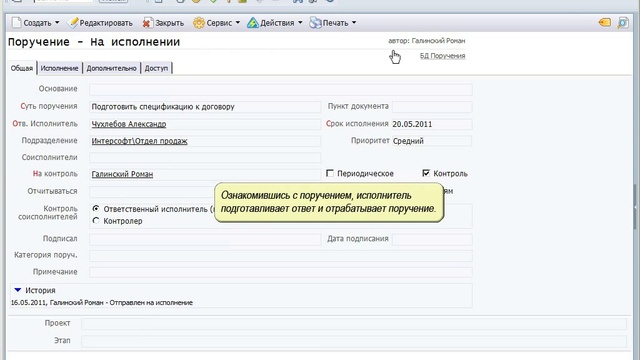
Task: Click the Редактировать (Edit) pencil button
Action: point(100,23)
